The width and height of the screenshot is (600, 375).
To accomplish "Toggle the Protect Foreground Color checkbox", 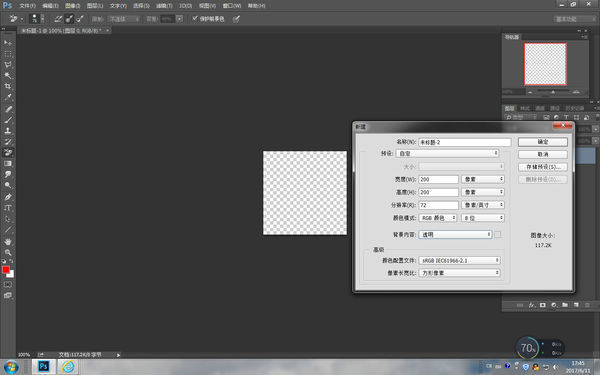I will (x=195, y=18).
